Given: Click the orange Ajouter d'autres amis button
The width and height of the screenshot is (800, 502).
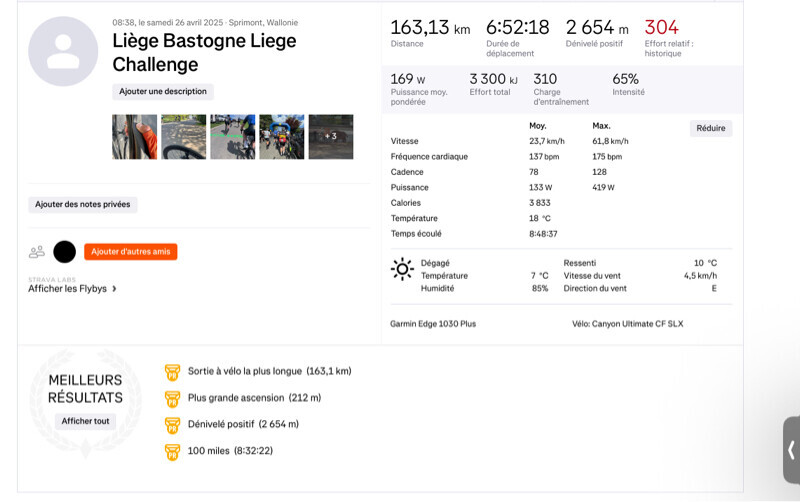Looking at the screenshot, I should (x=130, y=252).
